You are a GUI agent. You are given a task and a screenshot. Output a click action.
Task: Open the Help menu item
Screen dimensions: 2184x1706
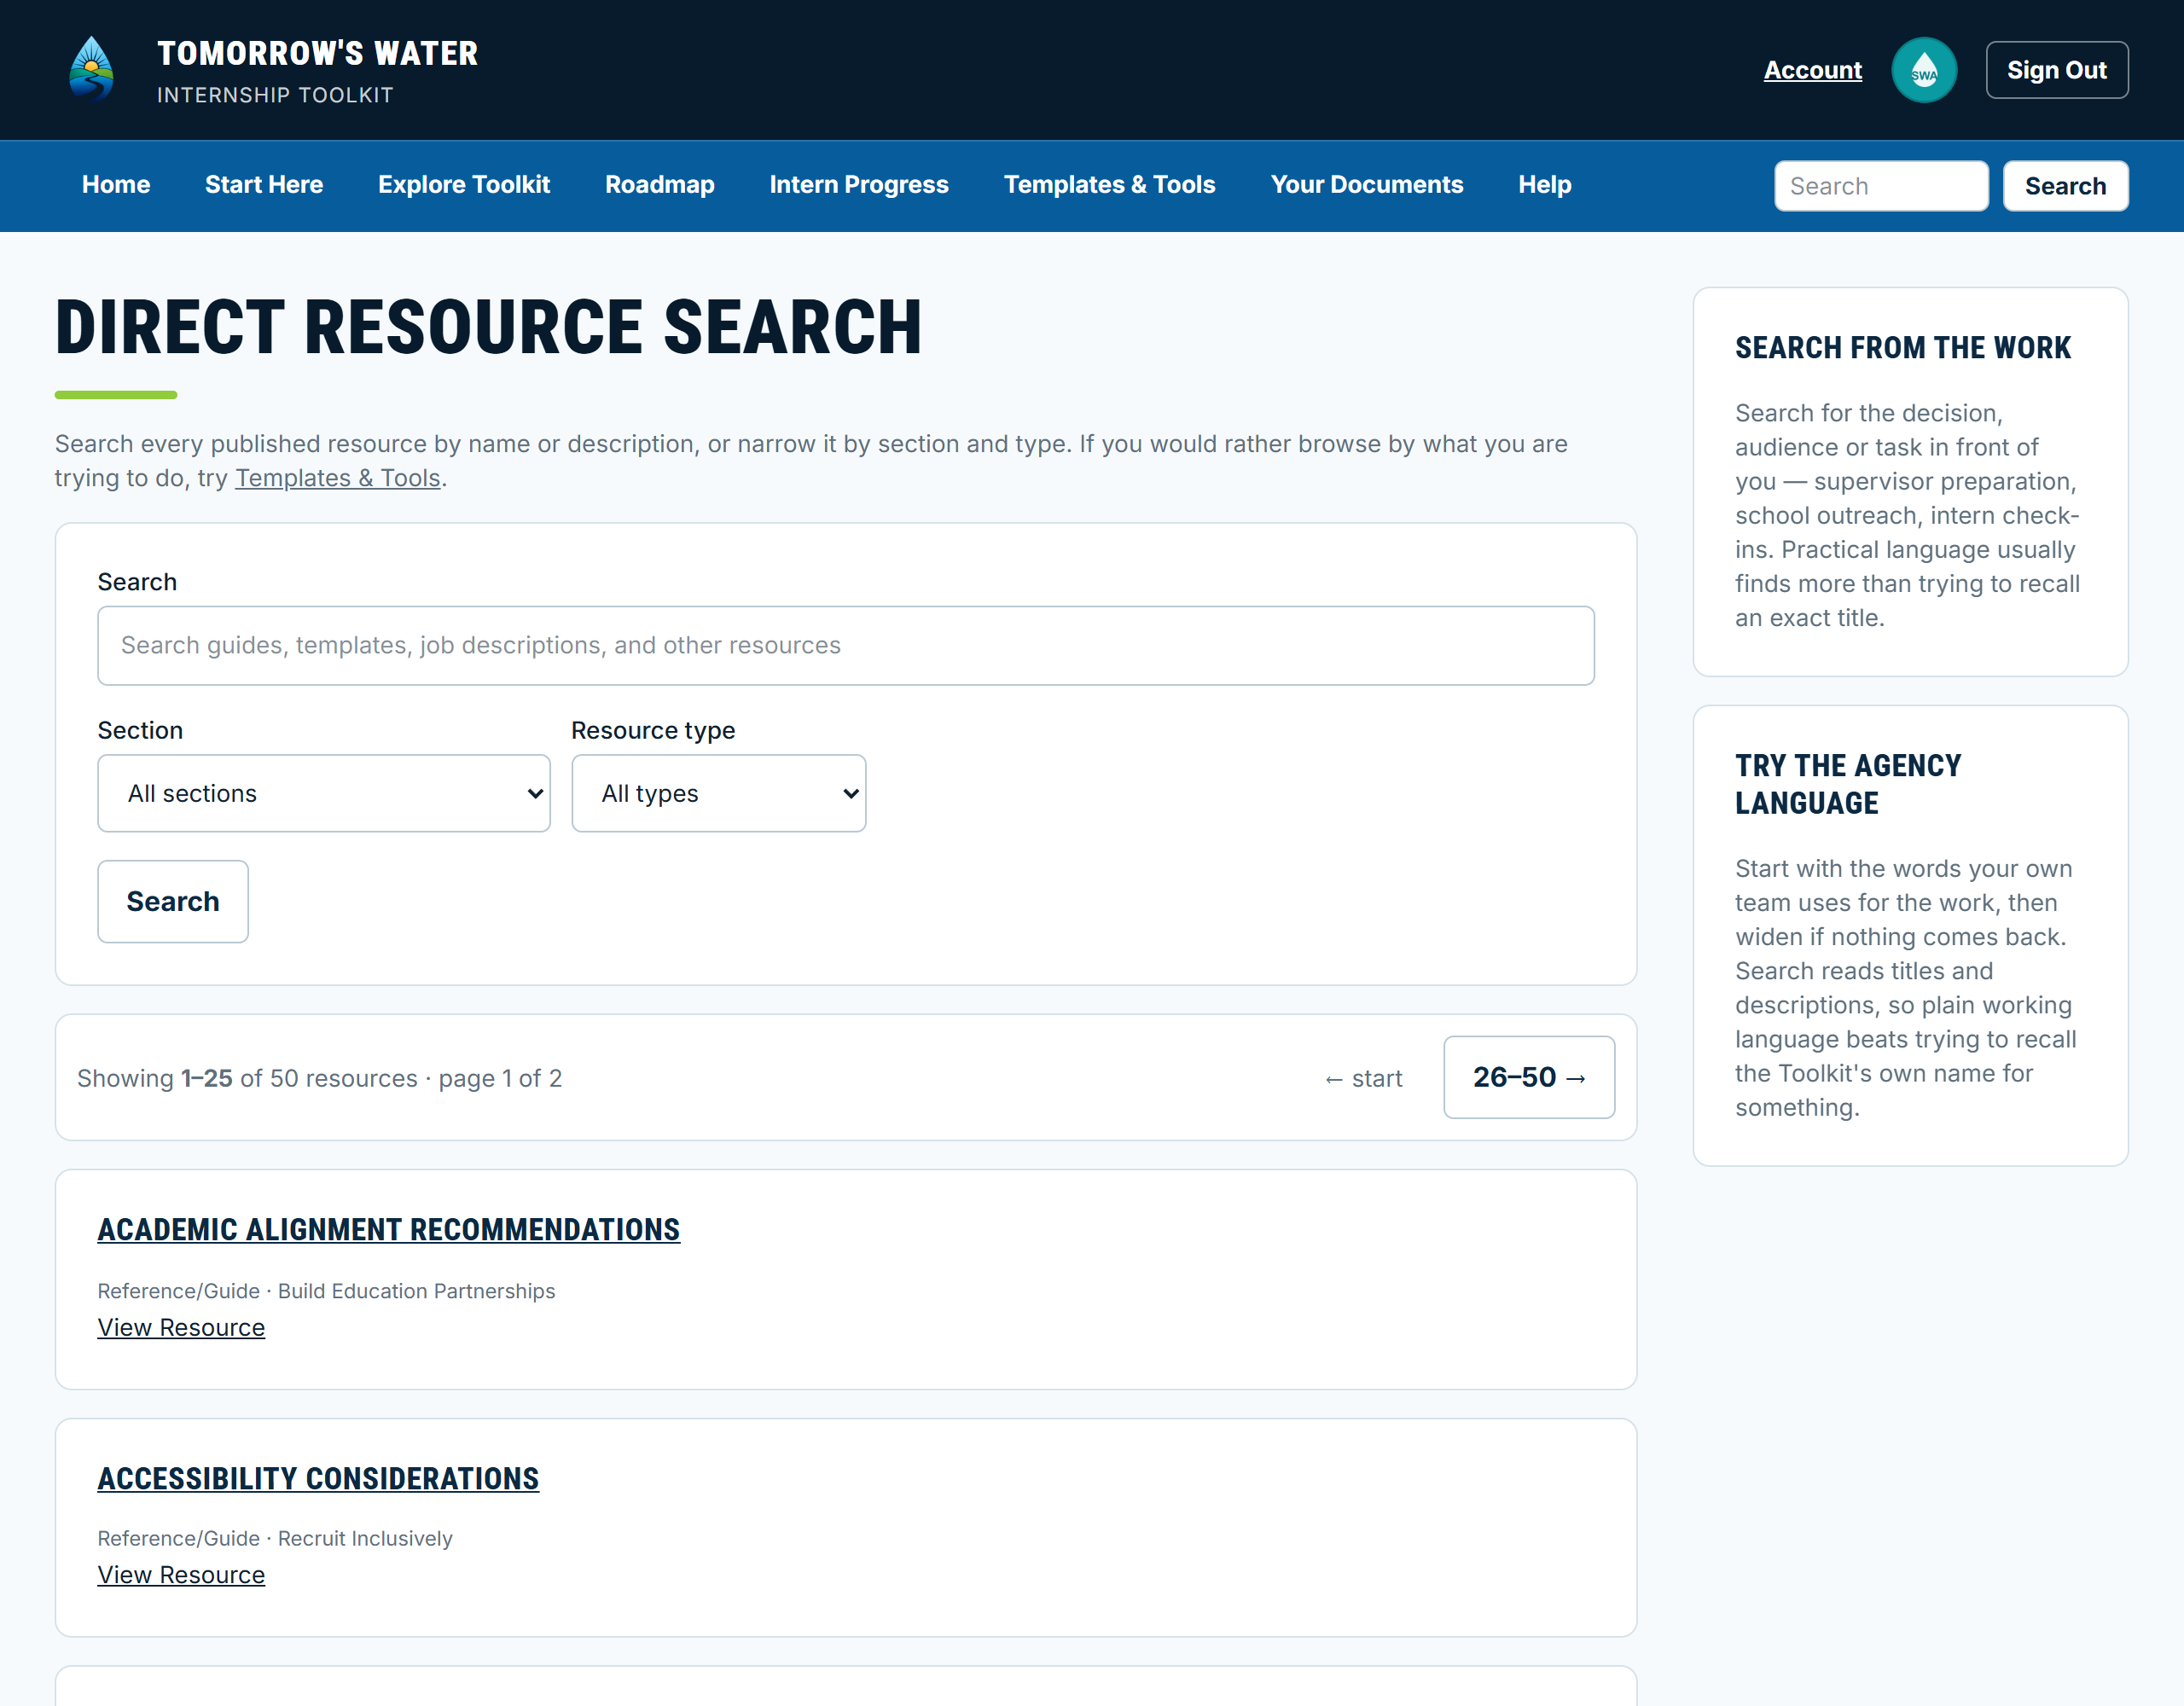[1544, 185]
